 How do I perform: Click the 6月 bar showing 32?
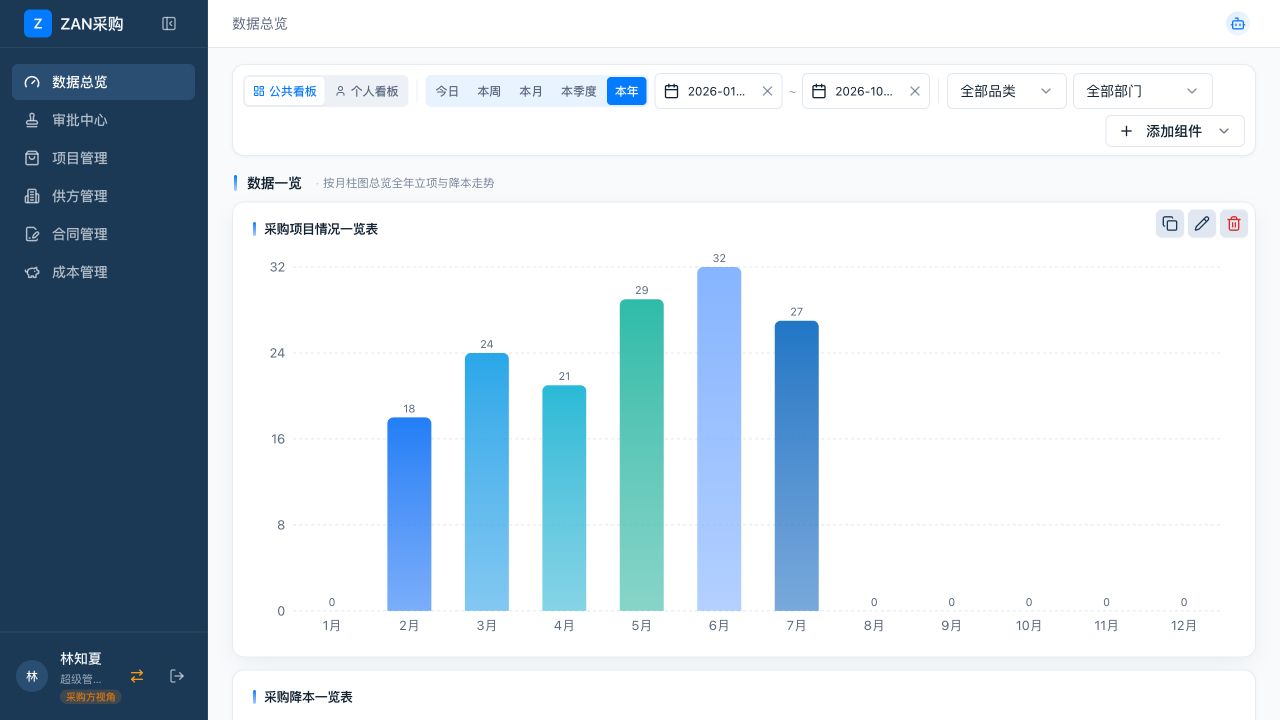[719, 439]
